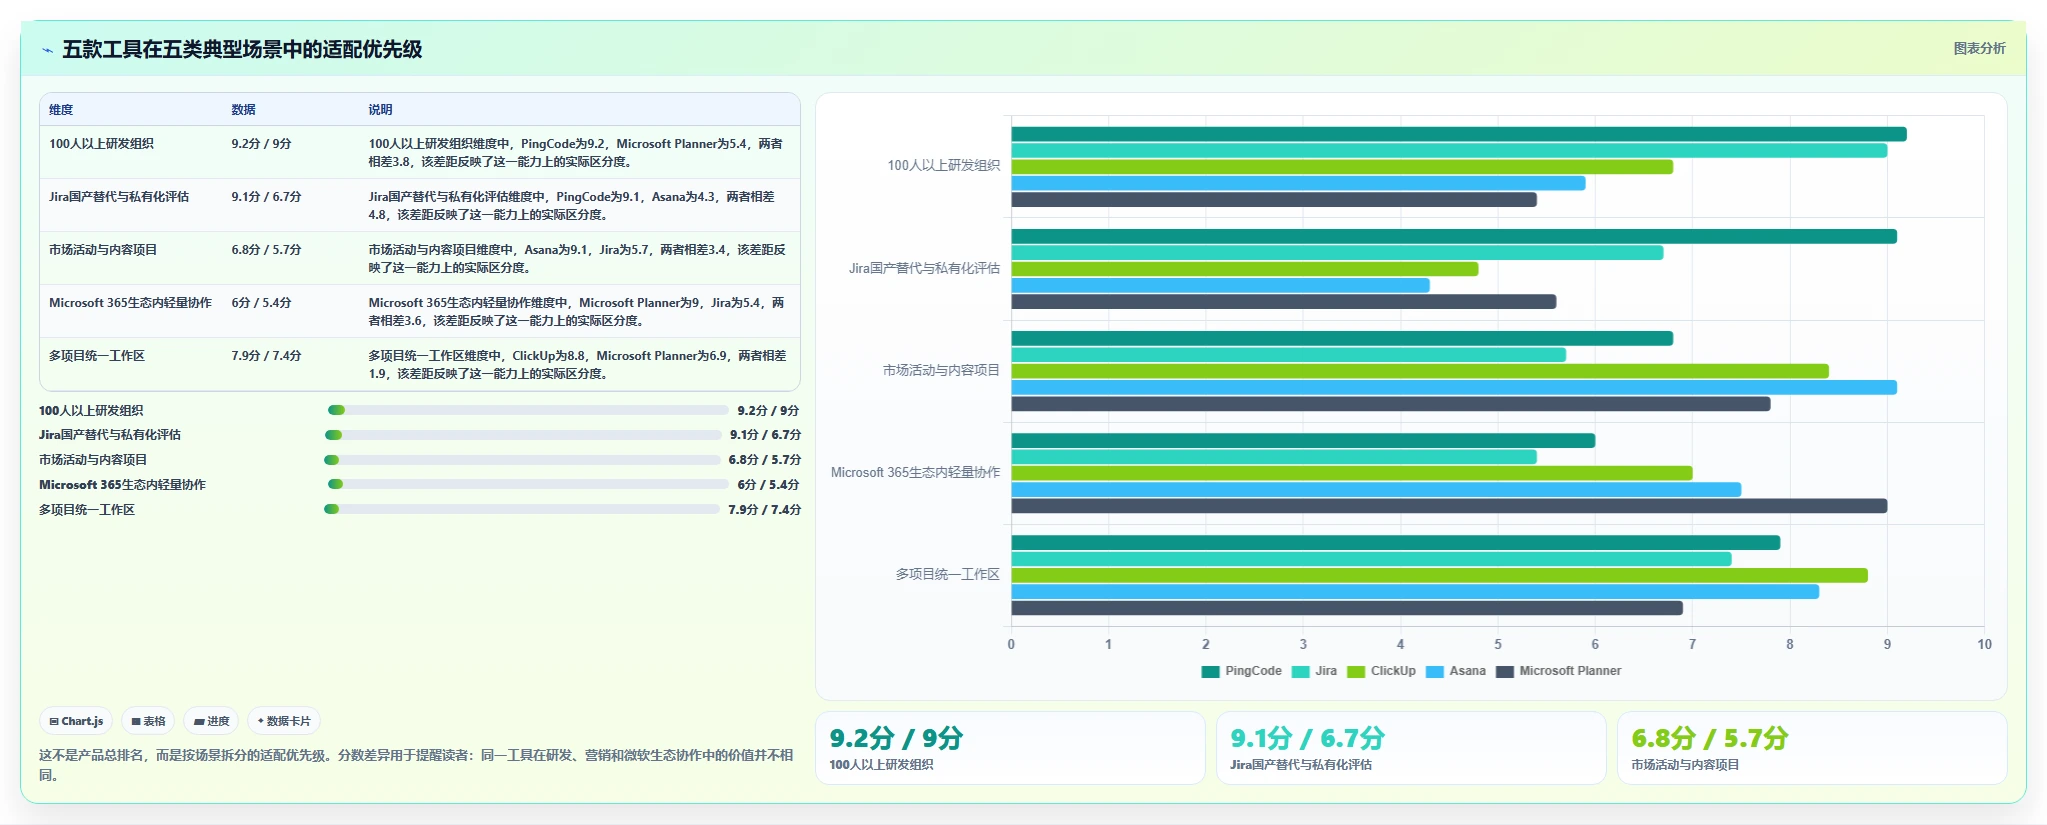Click the Jira bar for 市场活动与内容项目
2047x825 pixels.
tap(1288, 355)
